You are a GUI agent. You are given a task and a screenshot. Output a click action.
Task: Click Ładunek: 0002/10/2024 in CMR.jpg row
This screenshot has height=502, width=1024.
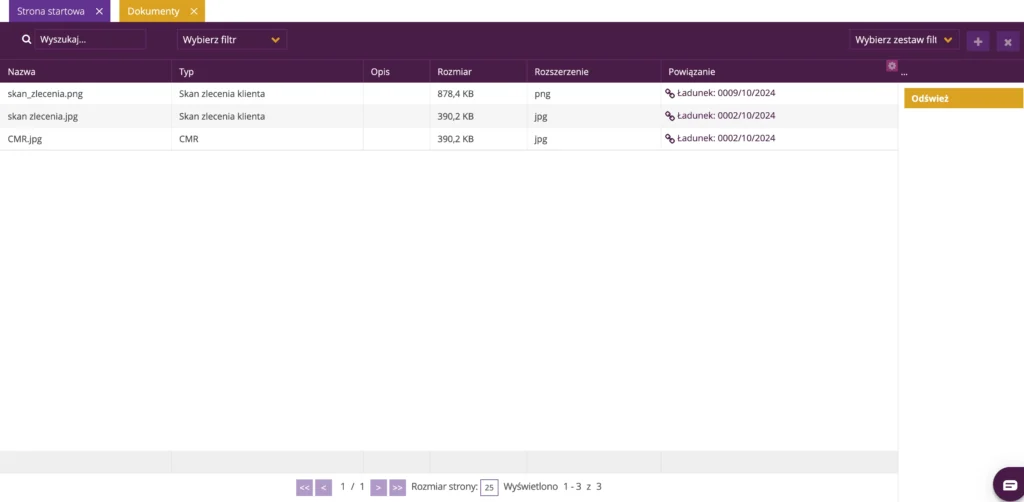click(x=726, y=138)
